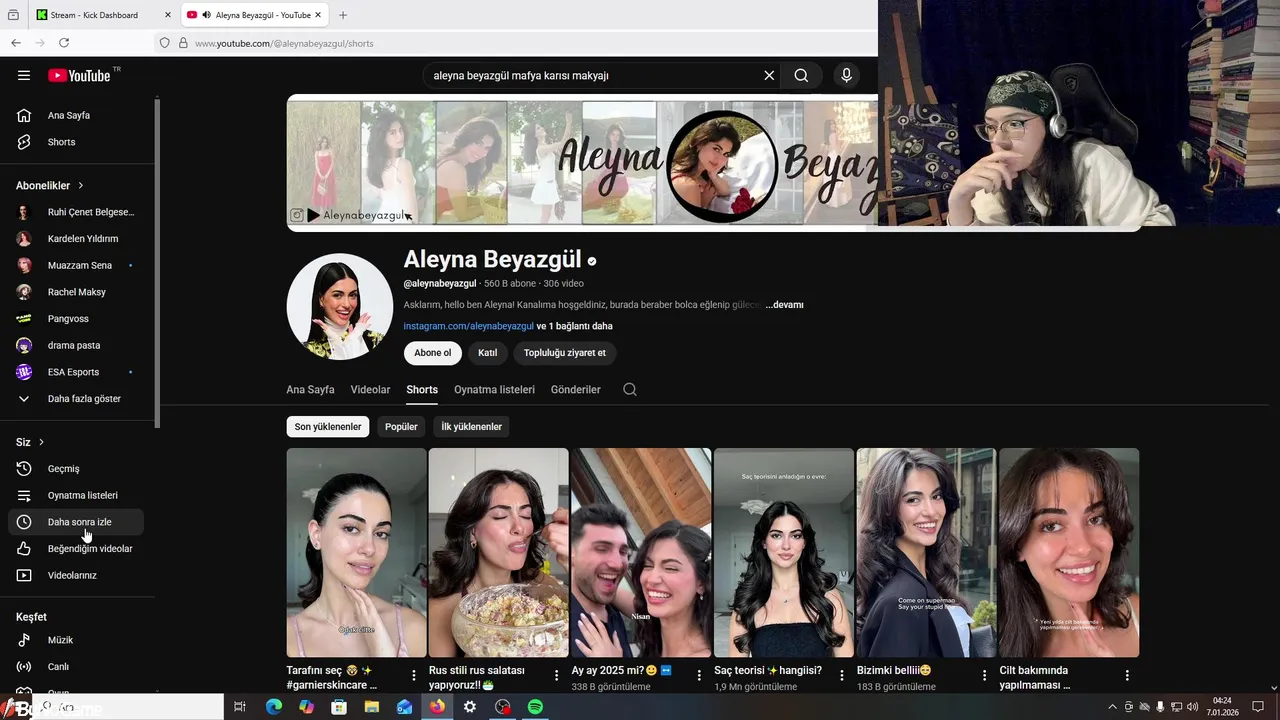Clear the search box text

click(769, 75)
